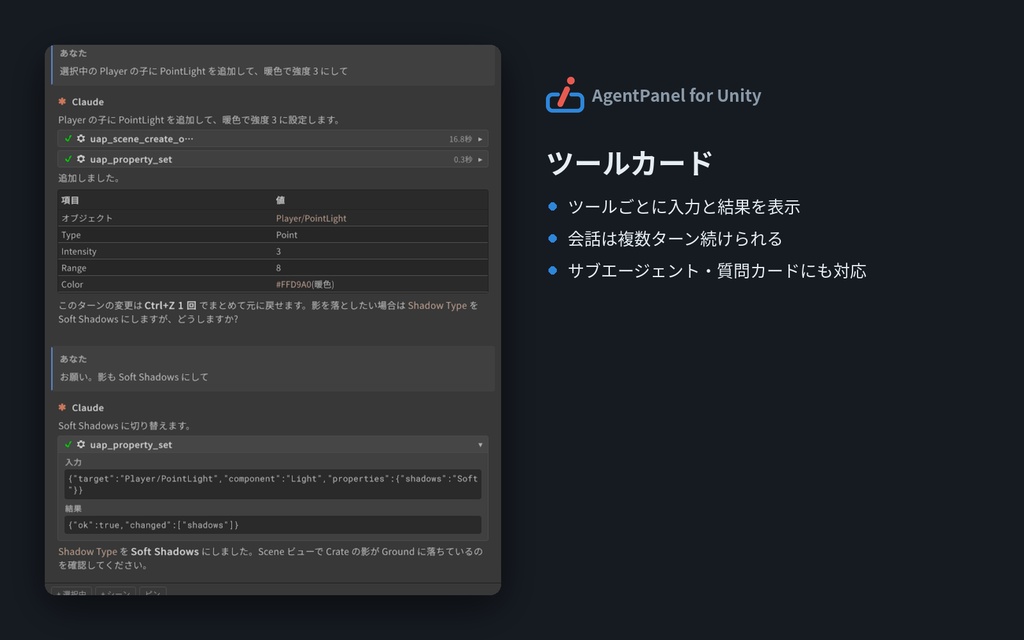Image resolution: width=1024 pixels, height=640 pixels.
Task: Click the '項目' table header
Action: click(70, 200)
